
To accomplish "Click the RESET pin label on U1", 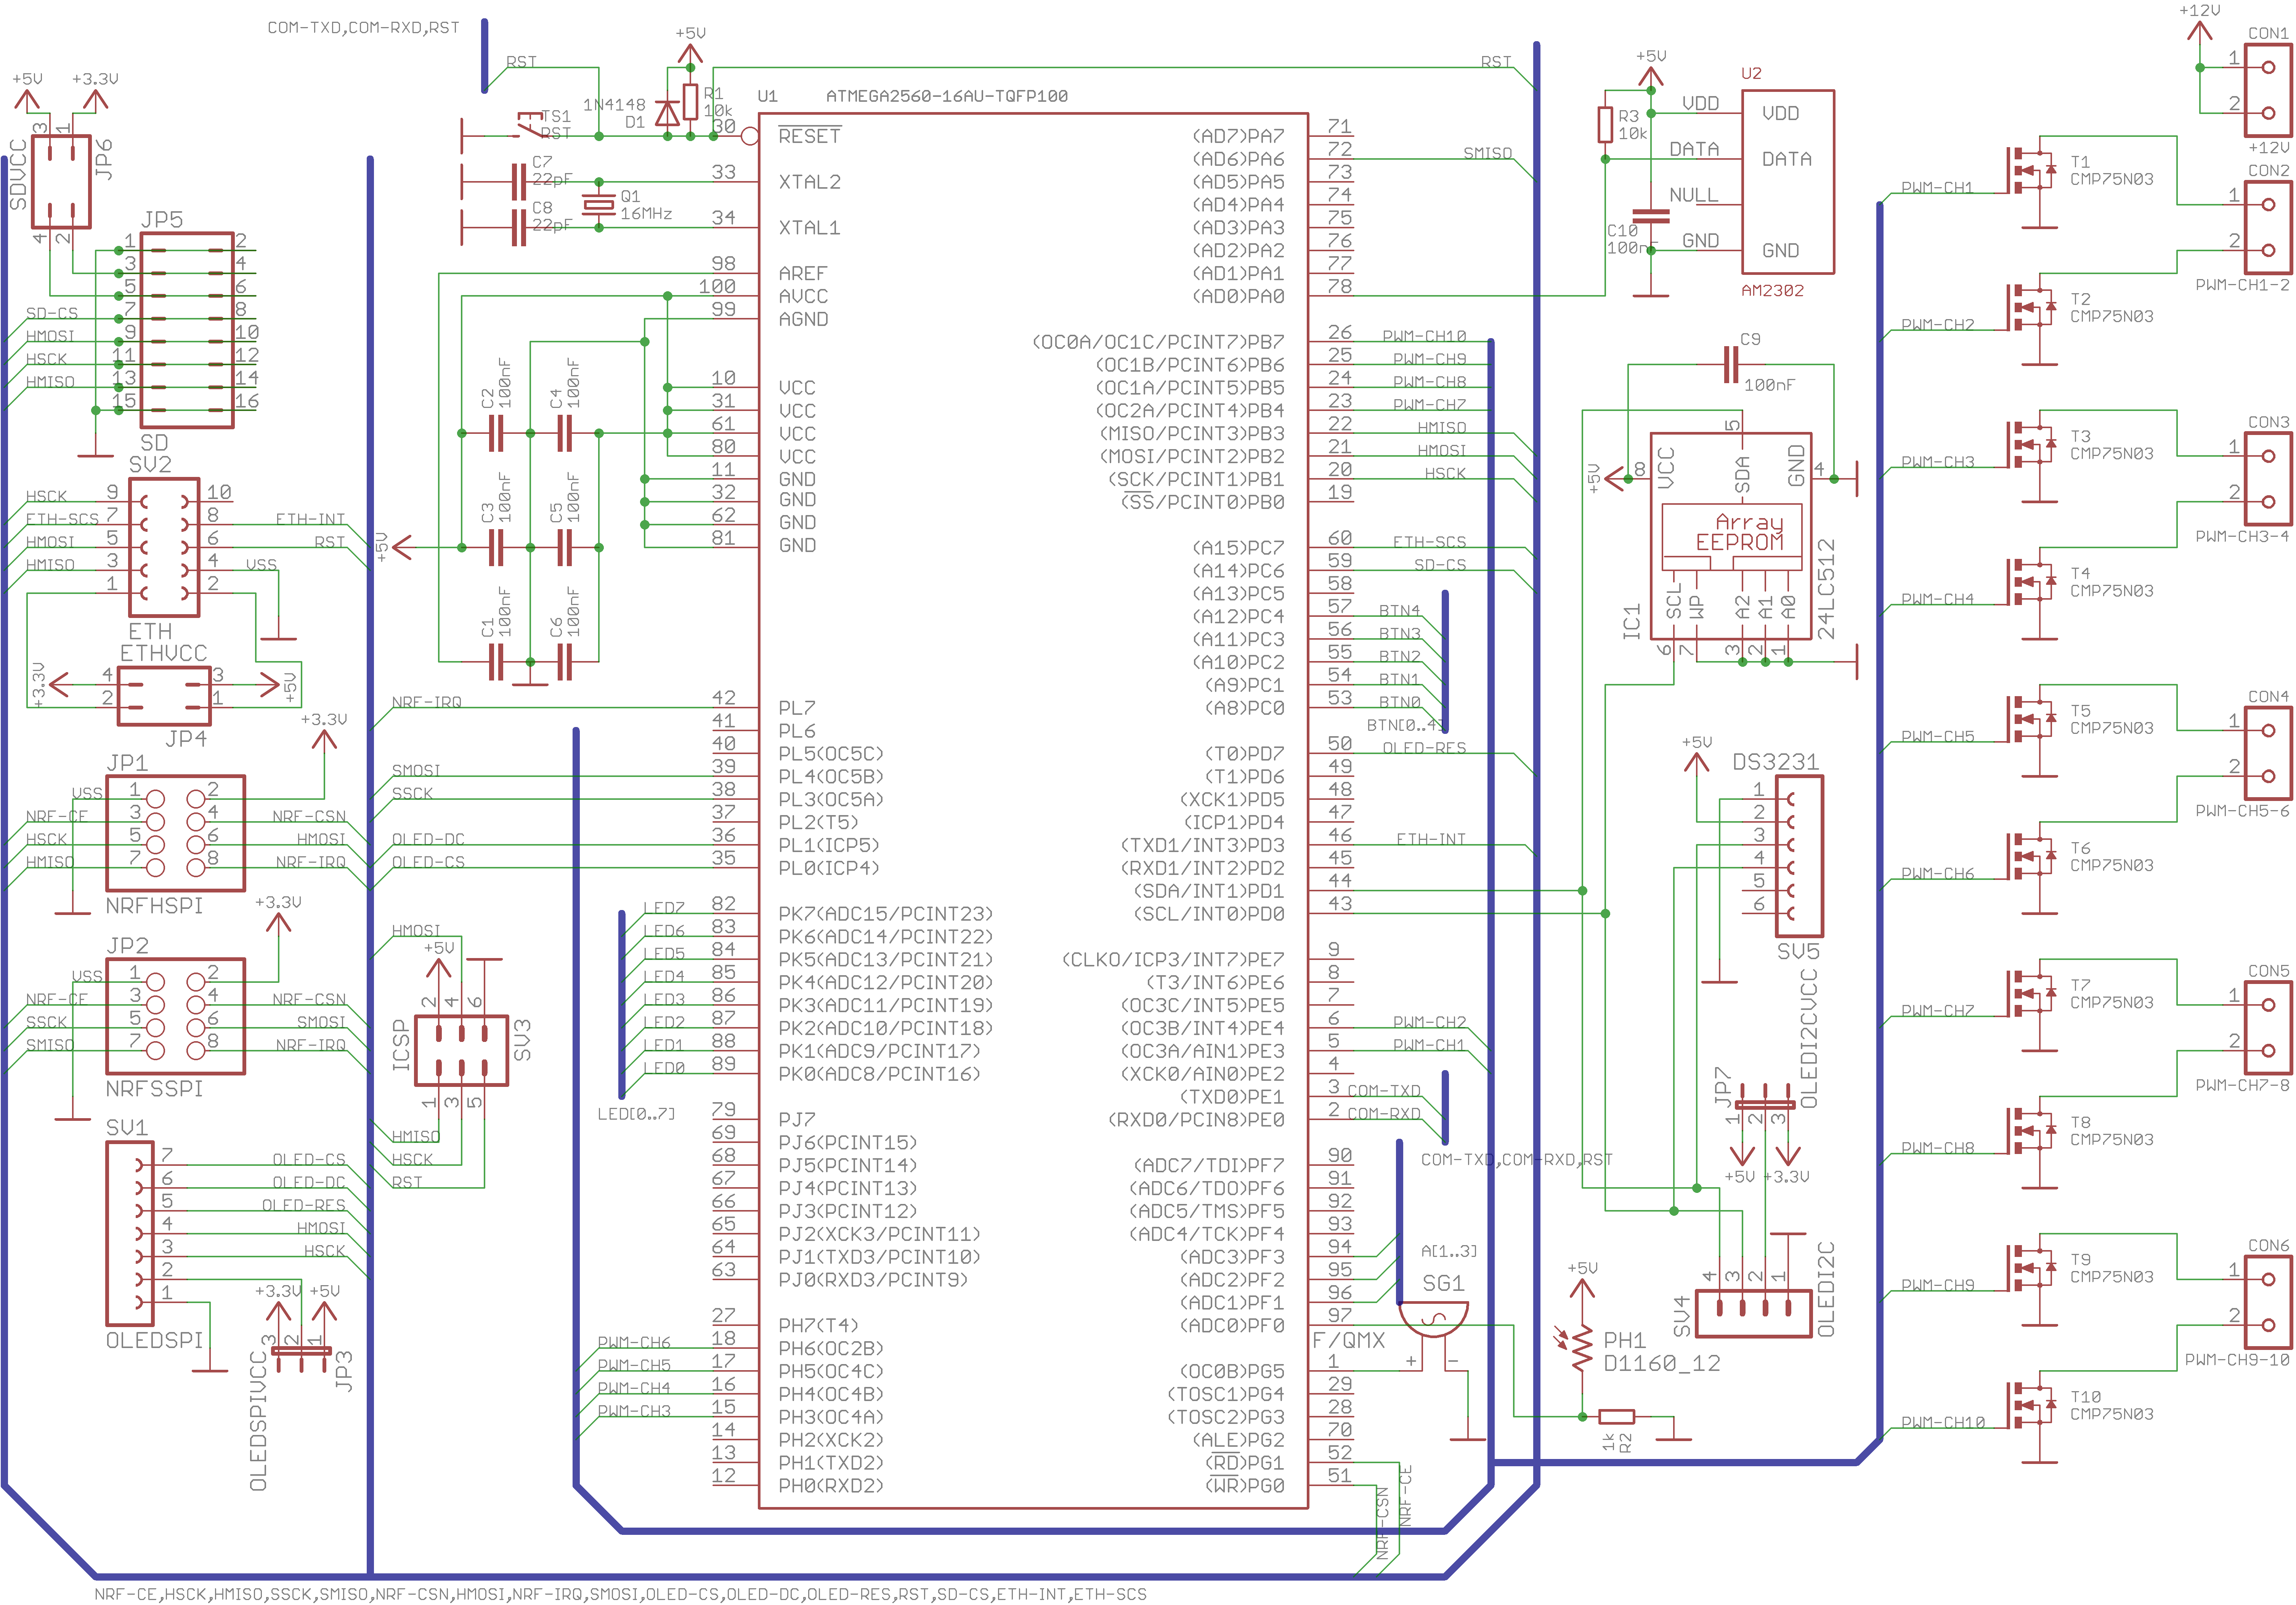I will tap(810, 136).
